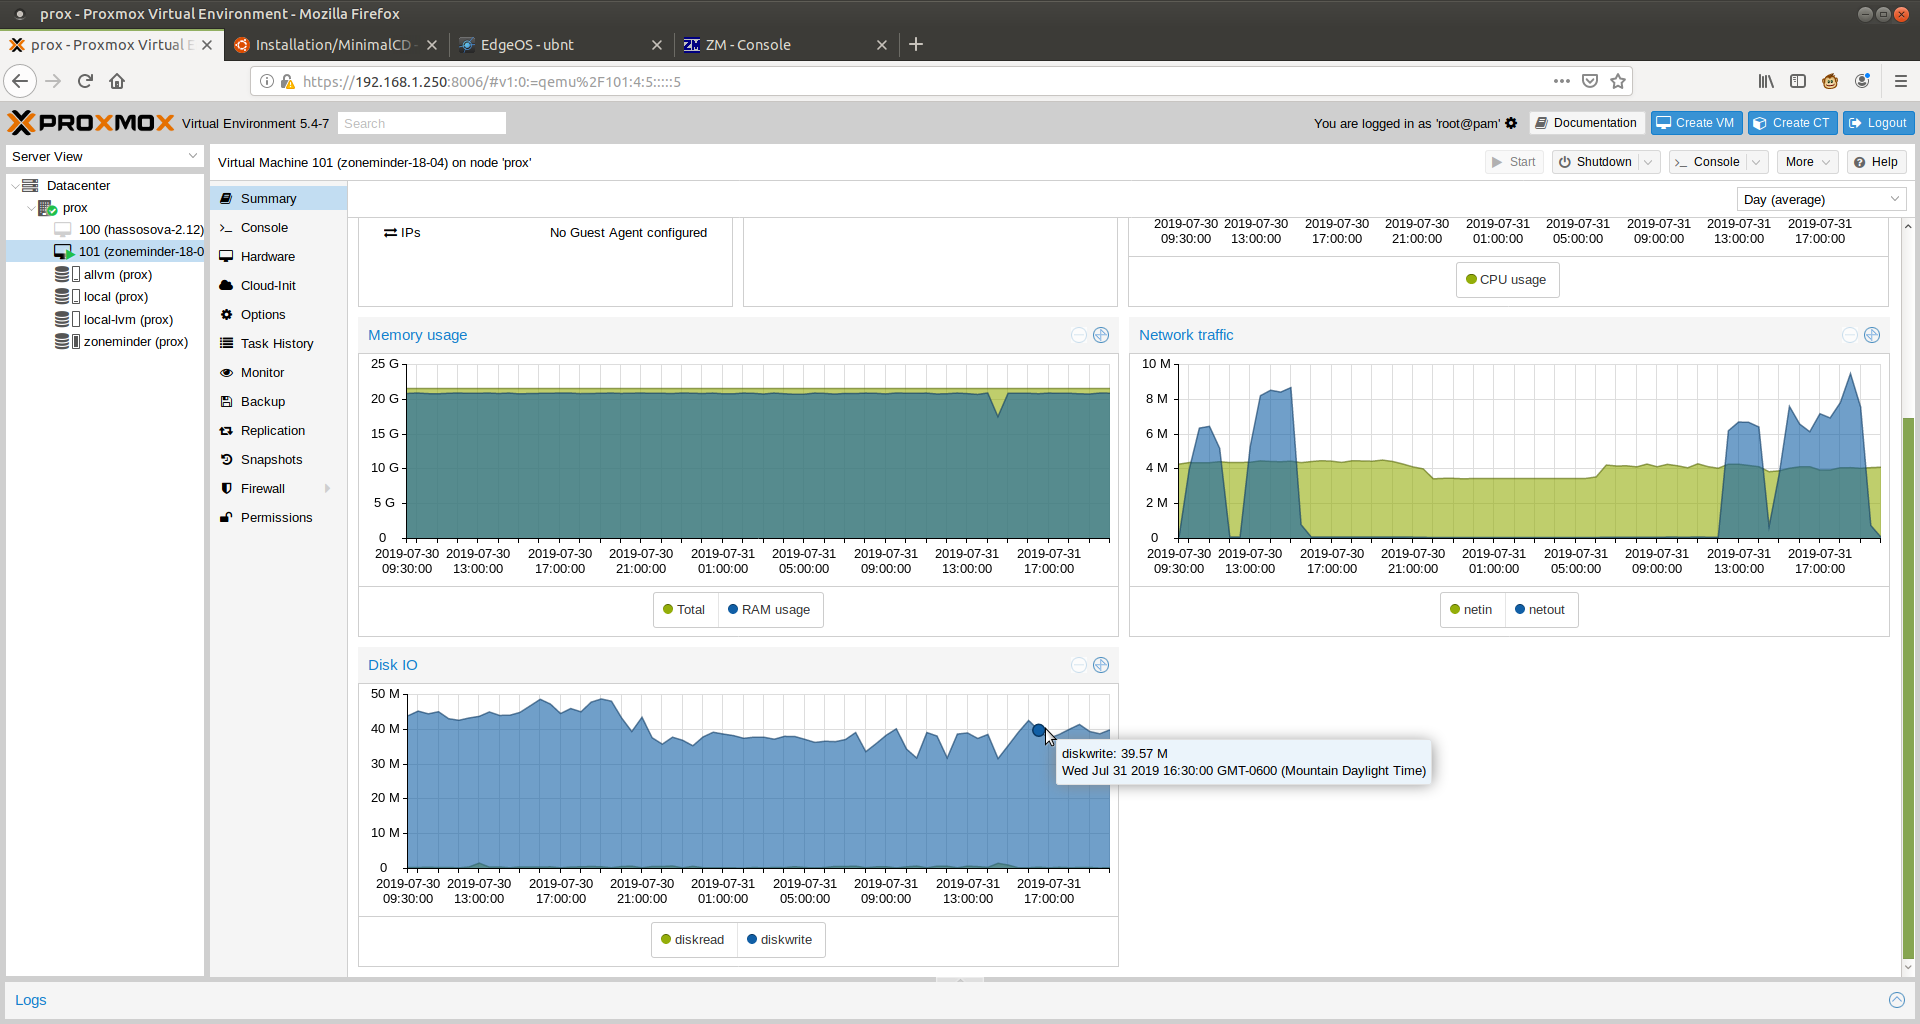Expand the Logs panel arrow
Viewport: 1920px width, 1024px height.
tap(1897, 1000)
